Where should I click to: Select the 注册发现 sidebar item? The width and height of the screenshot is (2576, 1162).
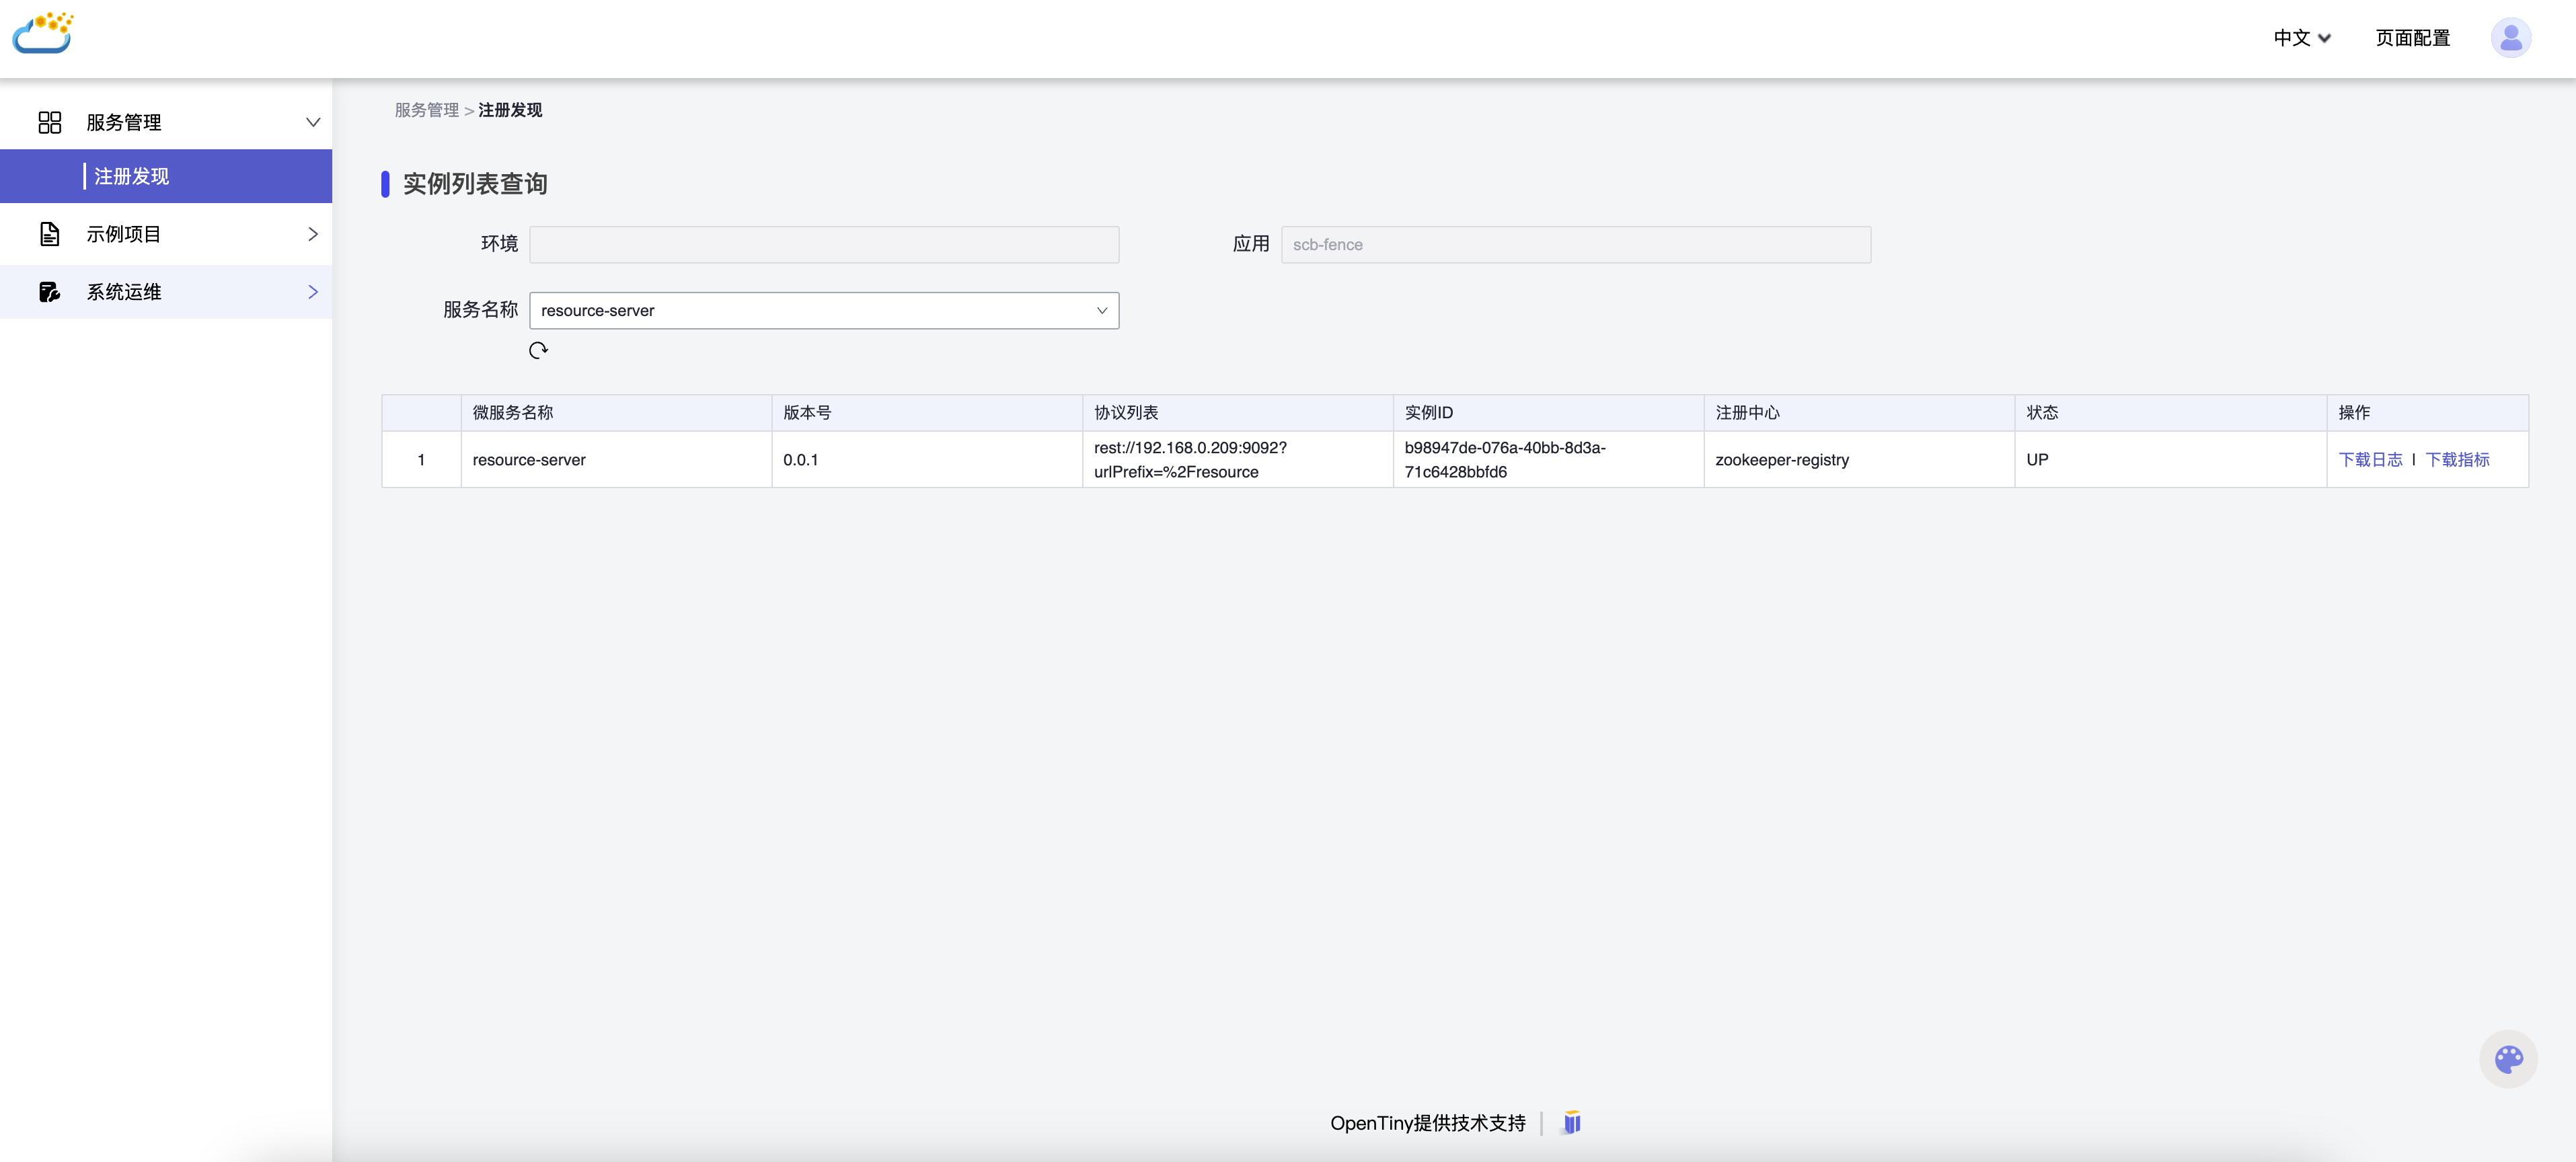pos(132,177)
